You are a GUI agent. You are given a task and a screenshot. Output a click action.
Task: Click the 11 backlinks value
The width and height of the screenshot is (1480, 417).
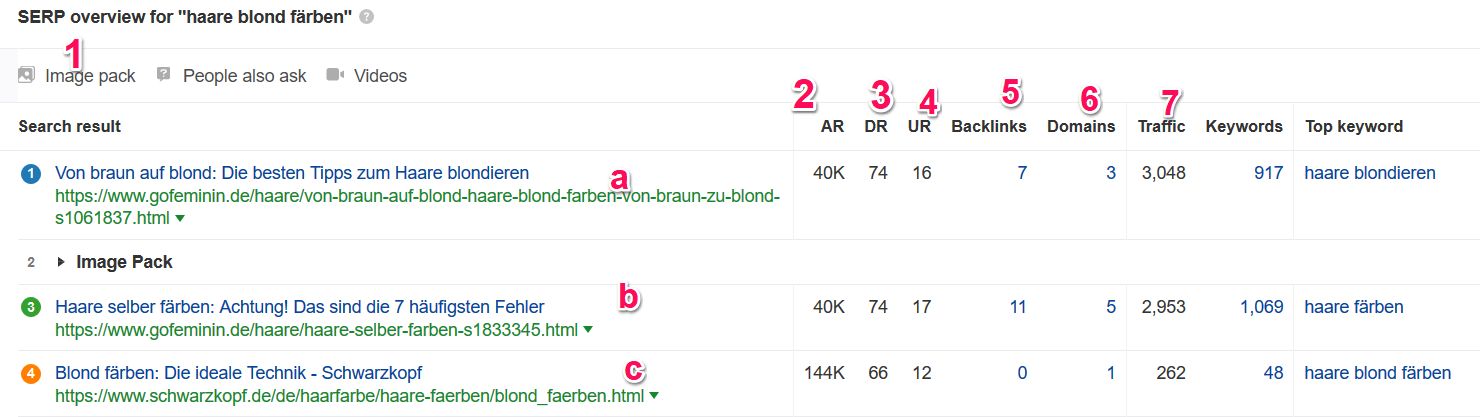coord(1018,307)
